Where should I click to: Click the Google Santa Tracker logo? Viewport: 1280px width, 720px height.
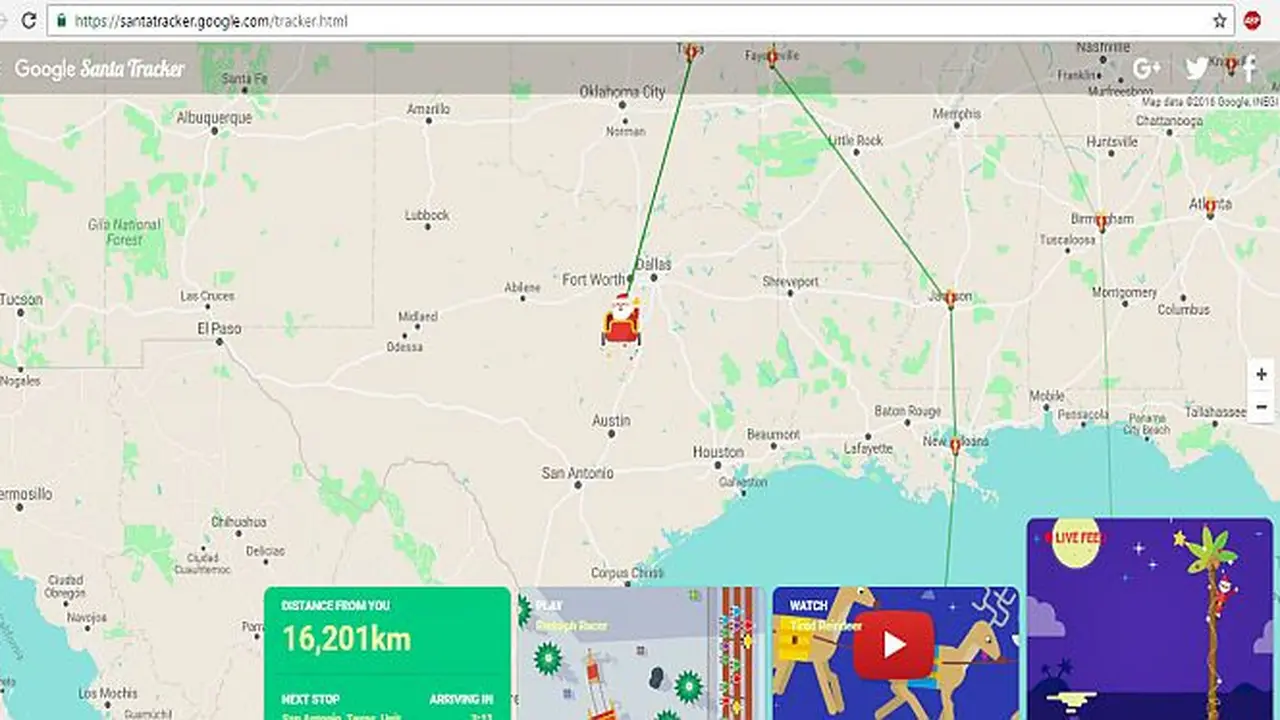(99, 69)
